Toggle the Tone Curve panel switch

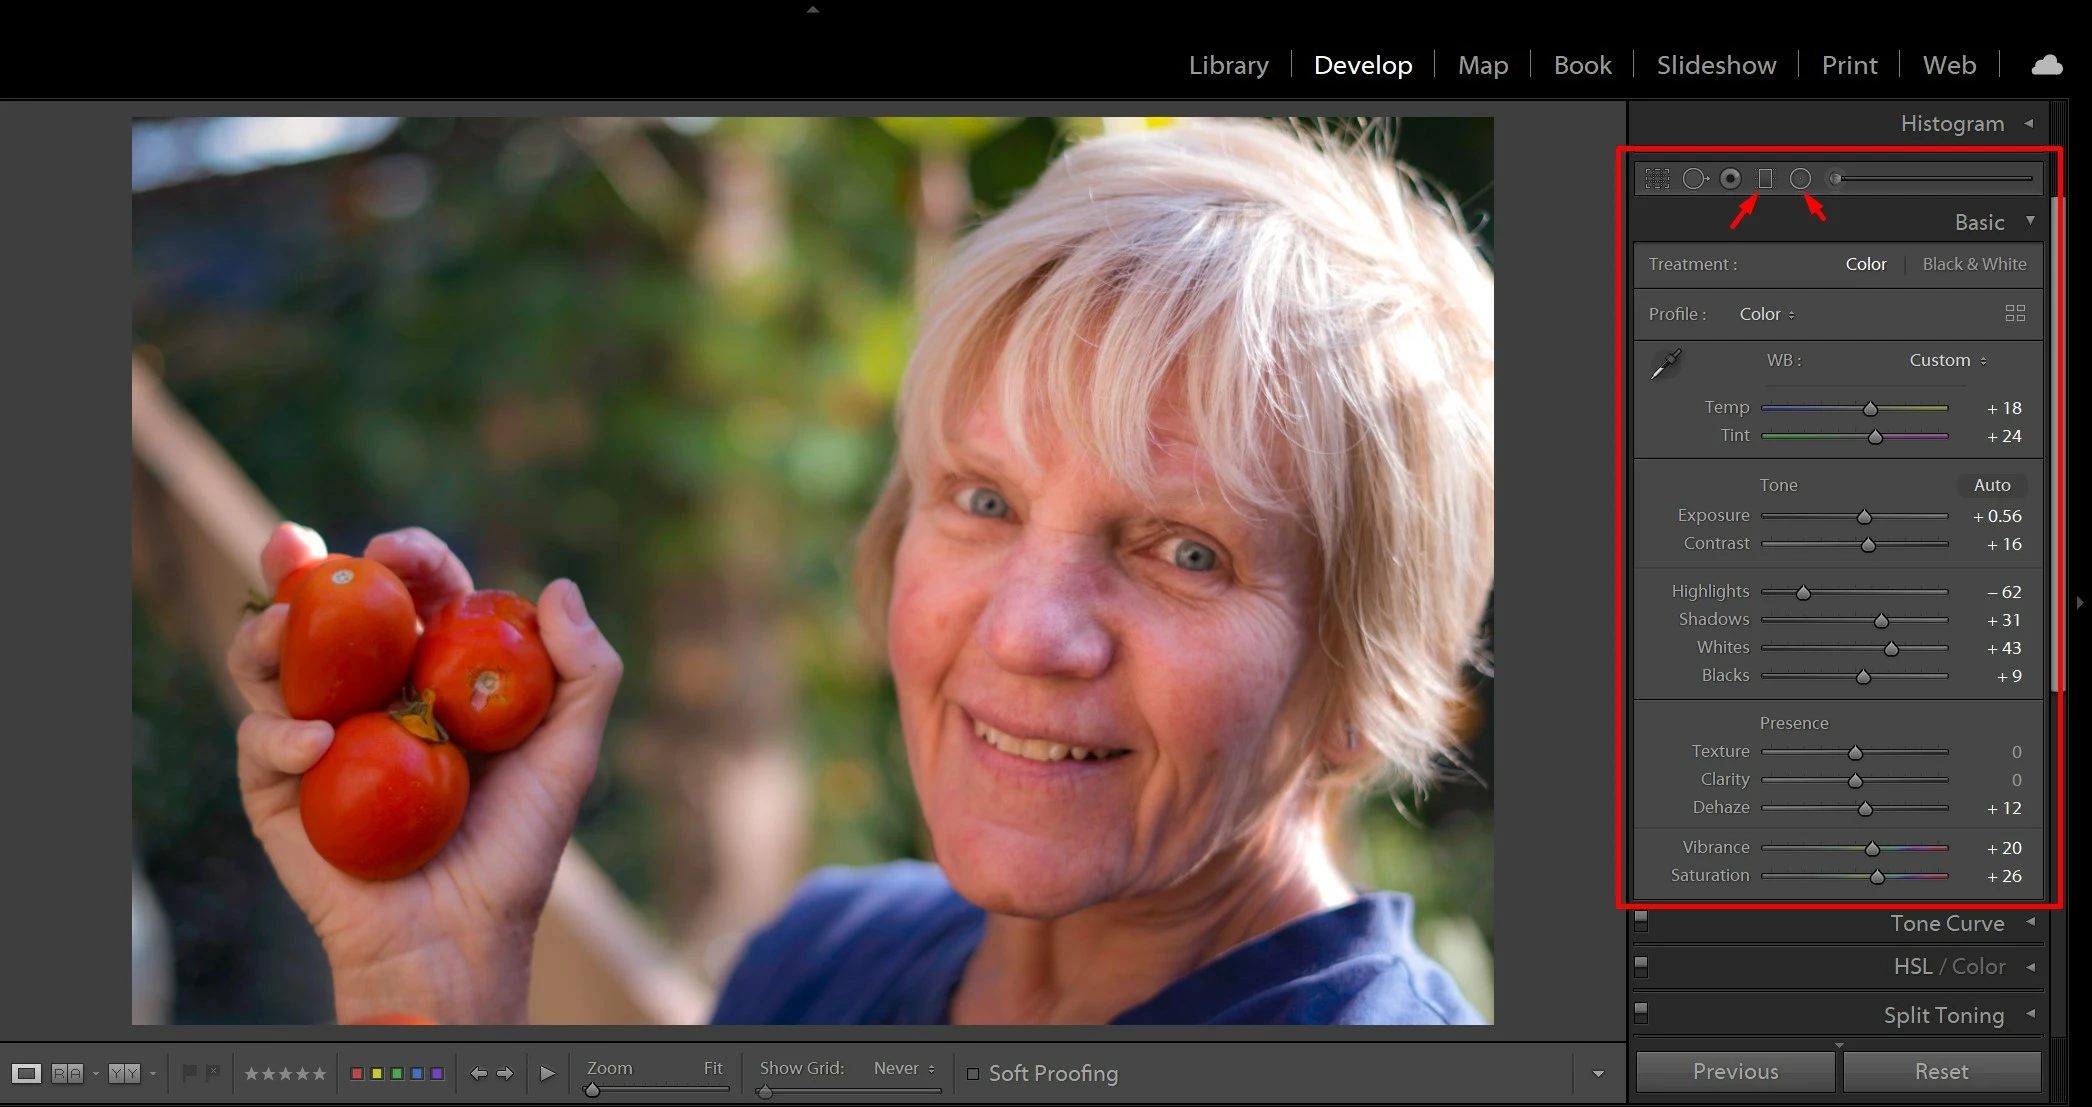click(x=1641, y=921)
